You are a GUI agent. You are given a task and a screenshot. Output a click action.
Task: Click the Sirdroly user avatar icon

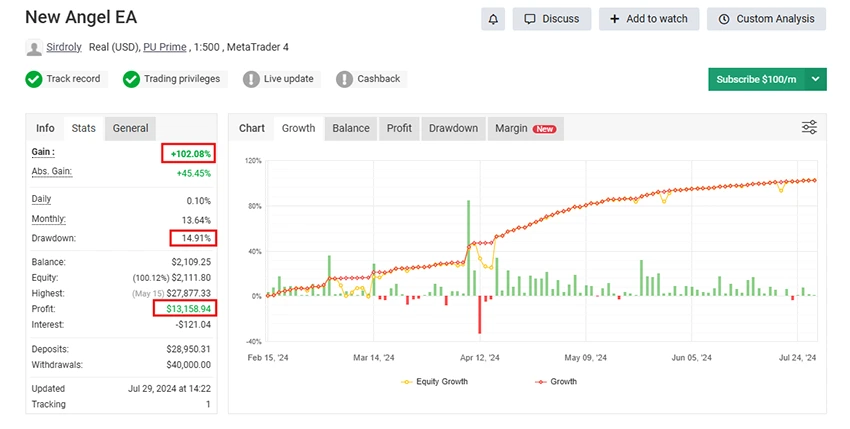coord(34,48)
